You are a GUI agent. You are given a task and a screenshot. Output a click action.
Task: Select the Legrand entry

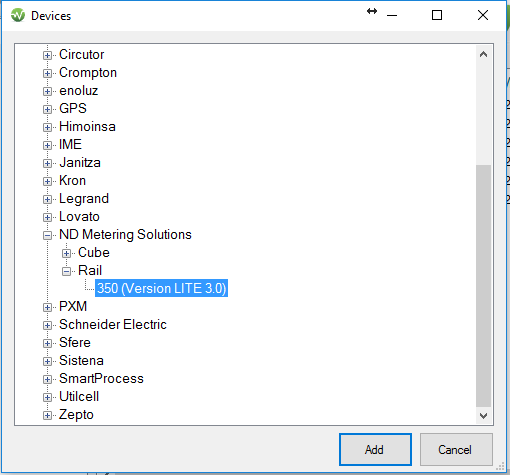[84, 199]
